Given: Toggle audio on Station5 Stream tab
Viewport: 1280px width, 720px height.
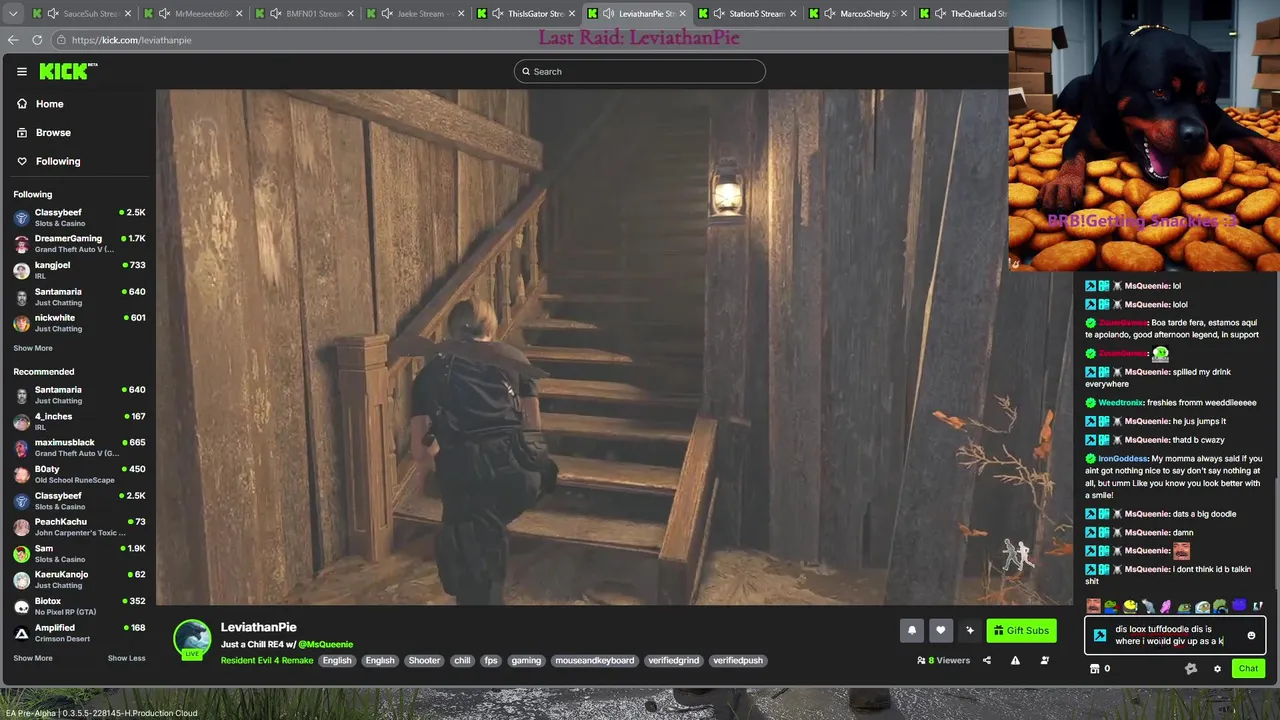Looking at the screenshot, I should tap(719, 14).
